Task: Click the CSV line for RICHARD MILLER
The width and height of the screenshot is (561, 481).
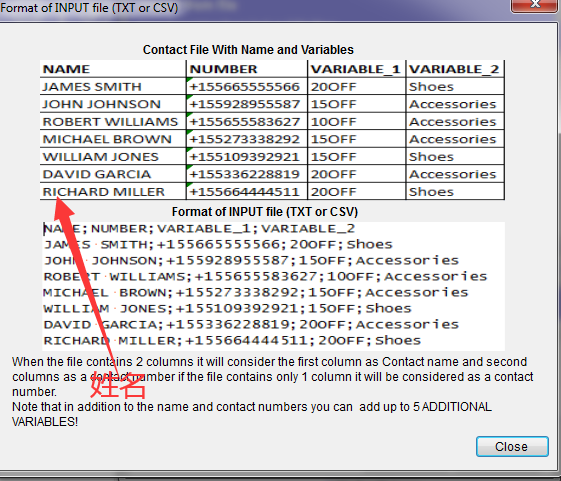Action: (232, 340)
